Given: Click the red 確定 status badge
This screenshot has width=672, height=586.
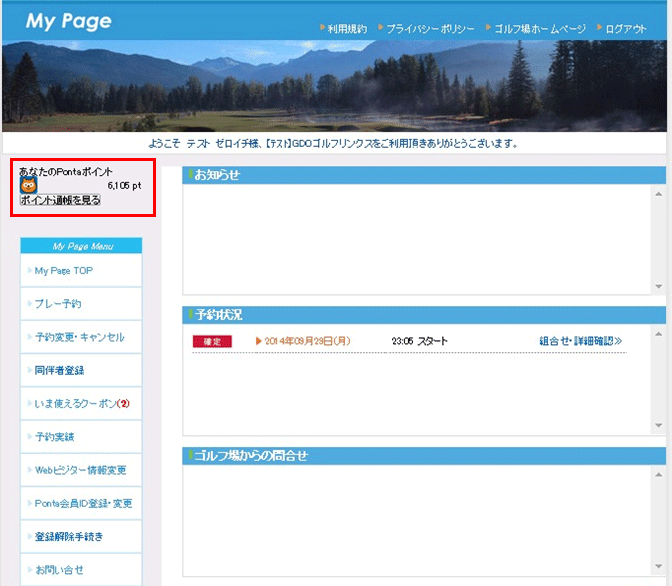Looking at the screenshot, I should (x=212, y=341).
